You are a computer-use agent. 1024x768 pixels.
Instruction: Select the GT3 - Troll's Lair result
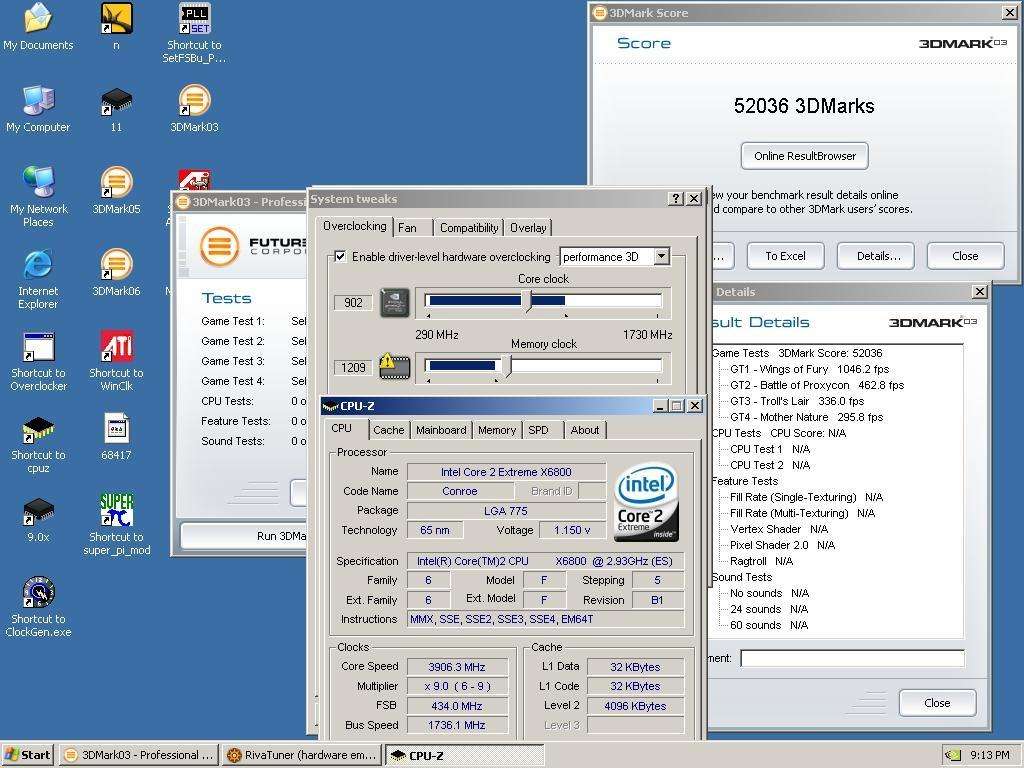click(797, 401)
